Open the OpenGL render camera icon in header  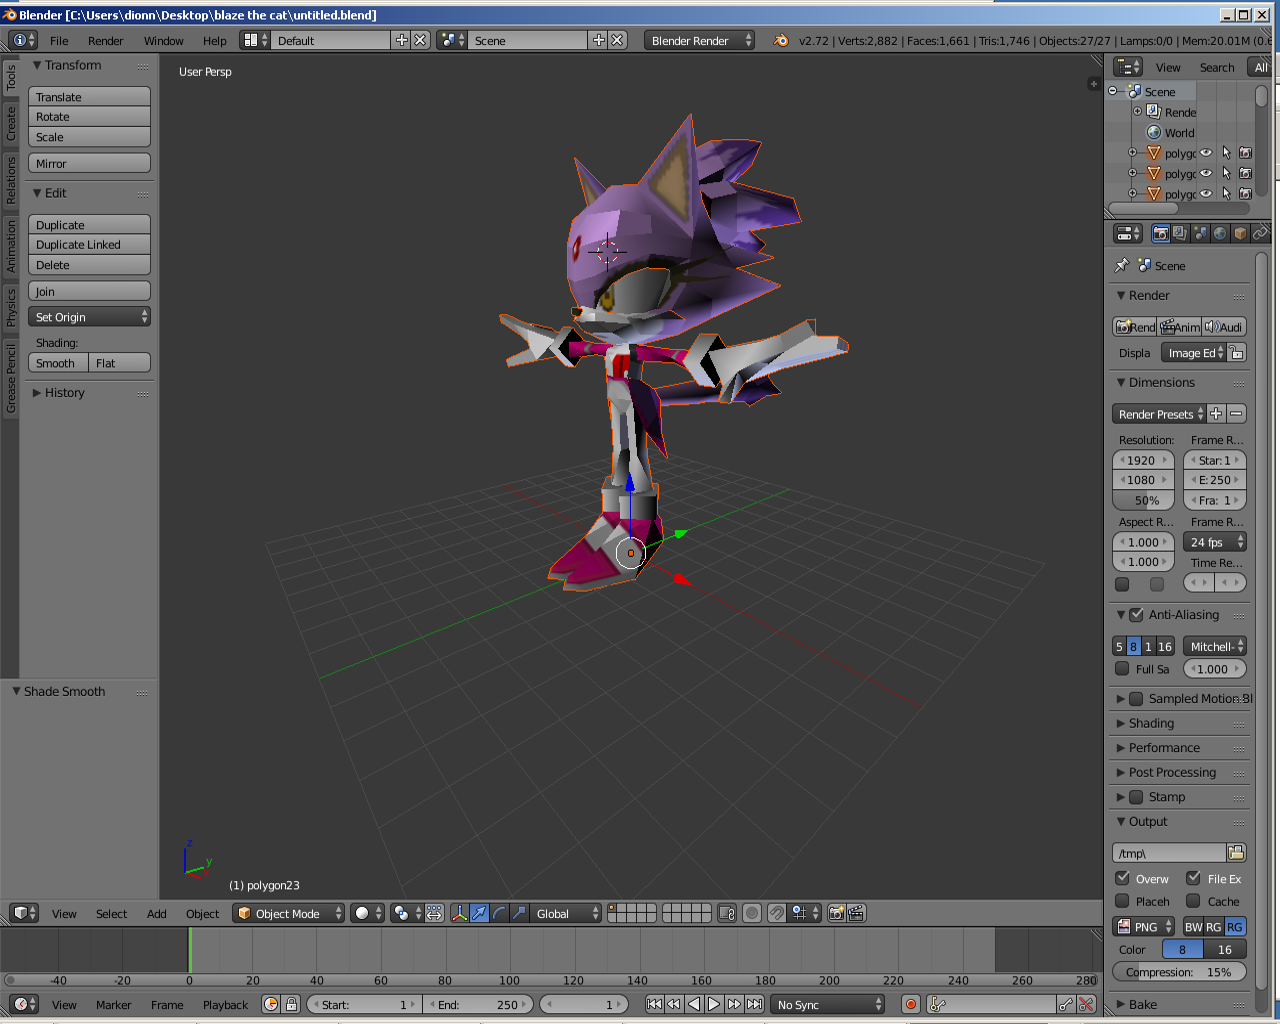pyautogui.click(x=835, y=912)
